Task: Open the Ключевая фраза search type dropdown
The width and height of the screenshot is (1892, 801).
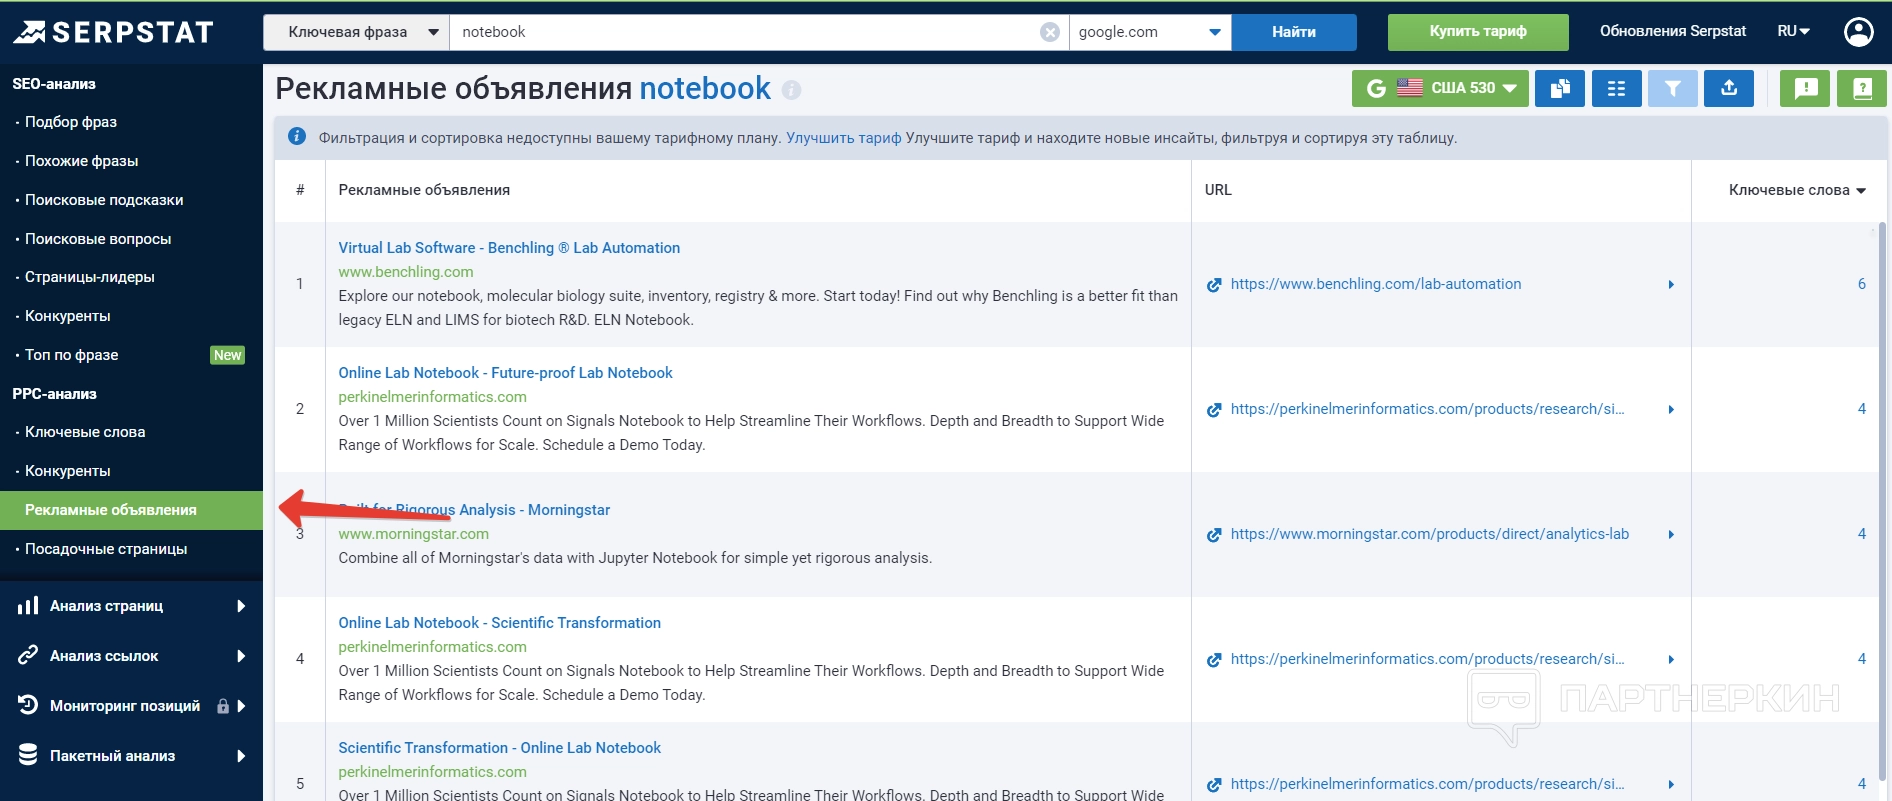Action: point(357,32)
